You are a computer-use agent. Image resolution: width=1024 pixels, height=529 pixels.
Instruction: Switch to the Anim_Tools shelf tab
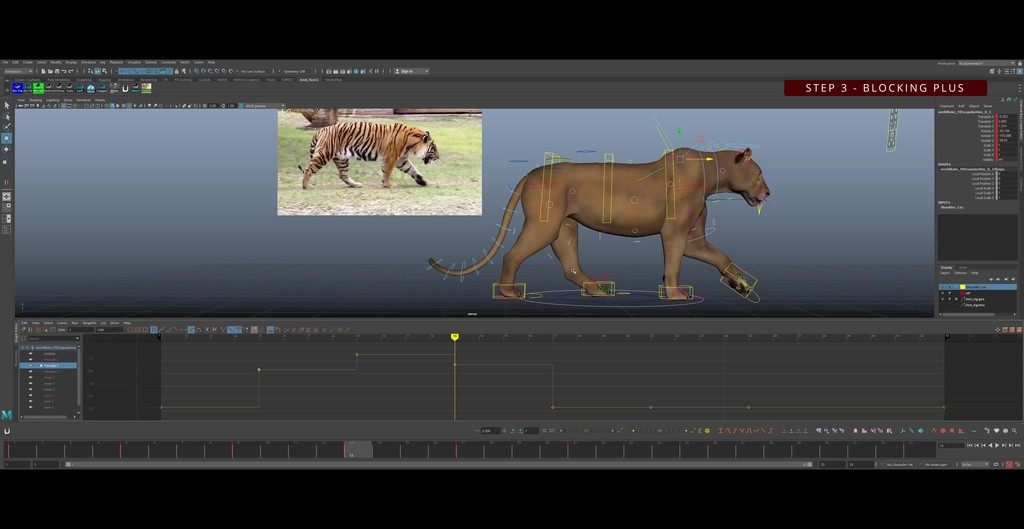pos(310,80)
